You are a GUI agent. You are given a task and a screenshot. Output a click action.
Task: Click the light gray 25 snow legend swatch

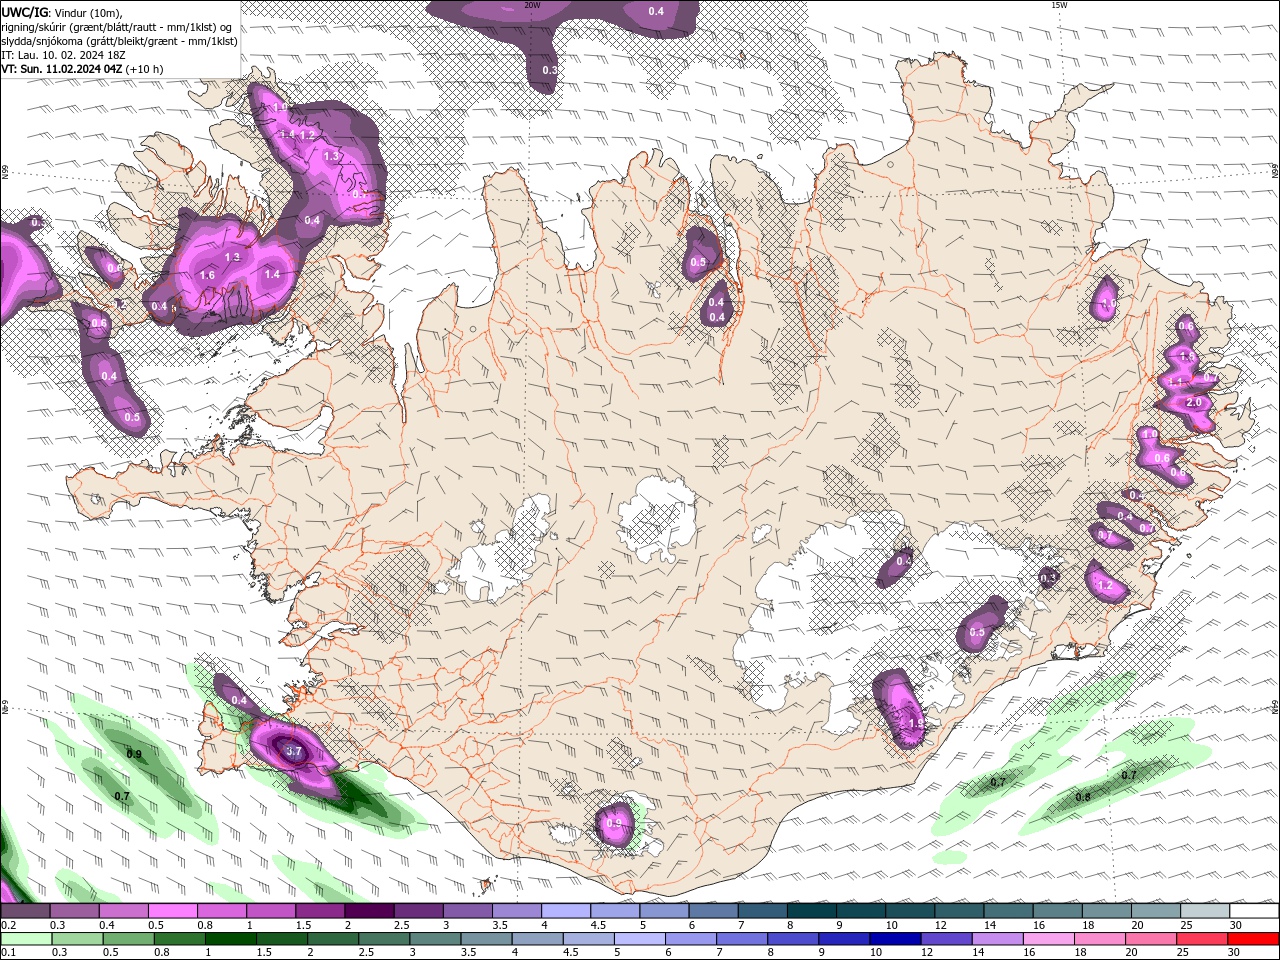(x=1203, y=911)
